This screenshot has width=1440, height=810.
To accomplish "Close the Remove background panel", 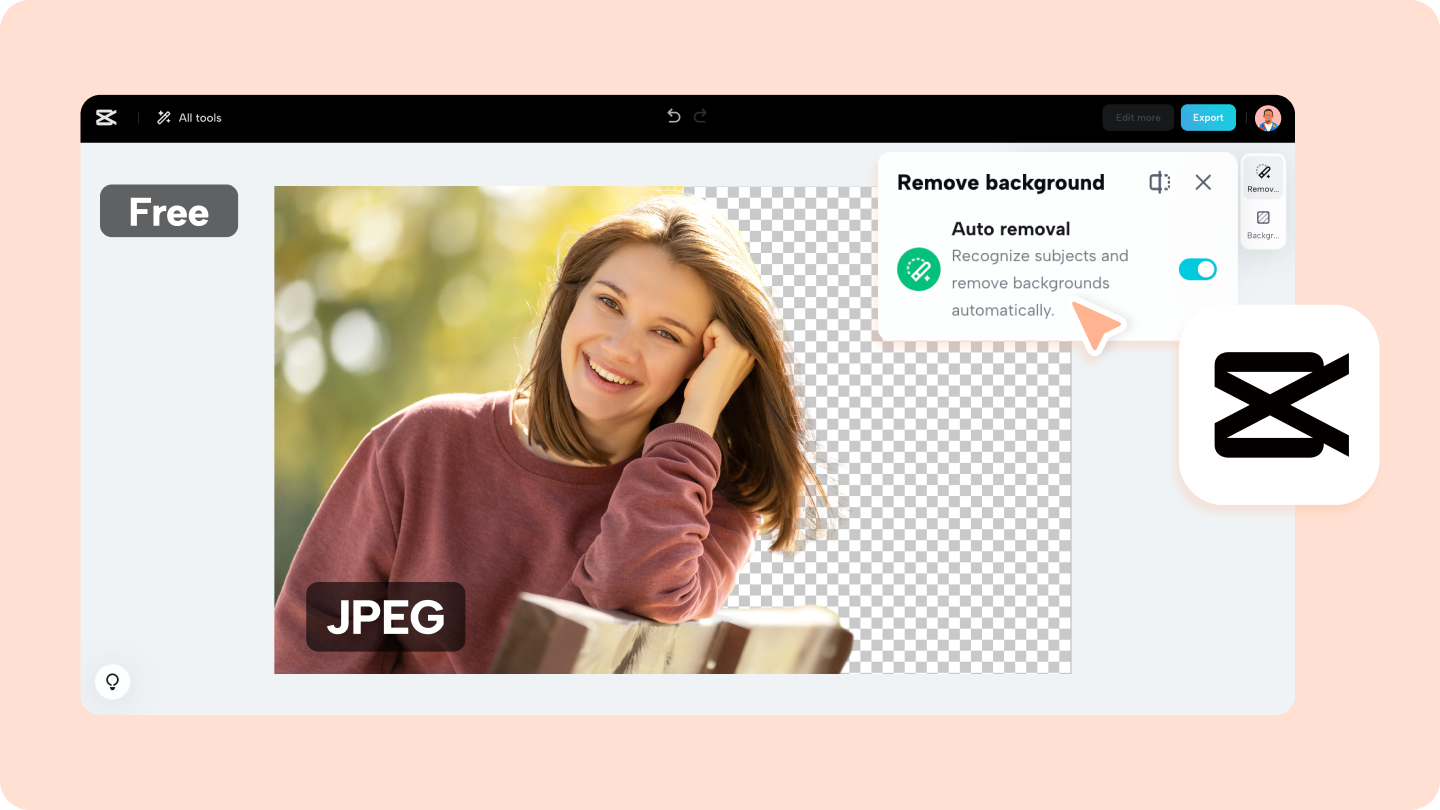I will click(1203, 182).
